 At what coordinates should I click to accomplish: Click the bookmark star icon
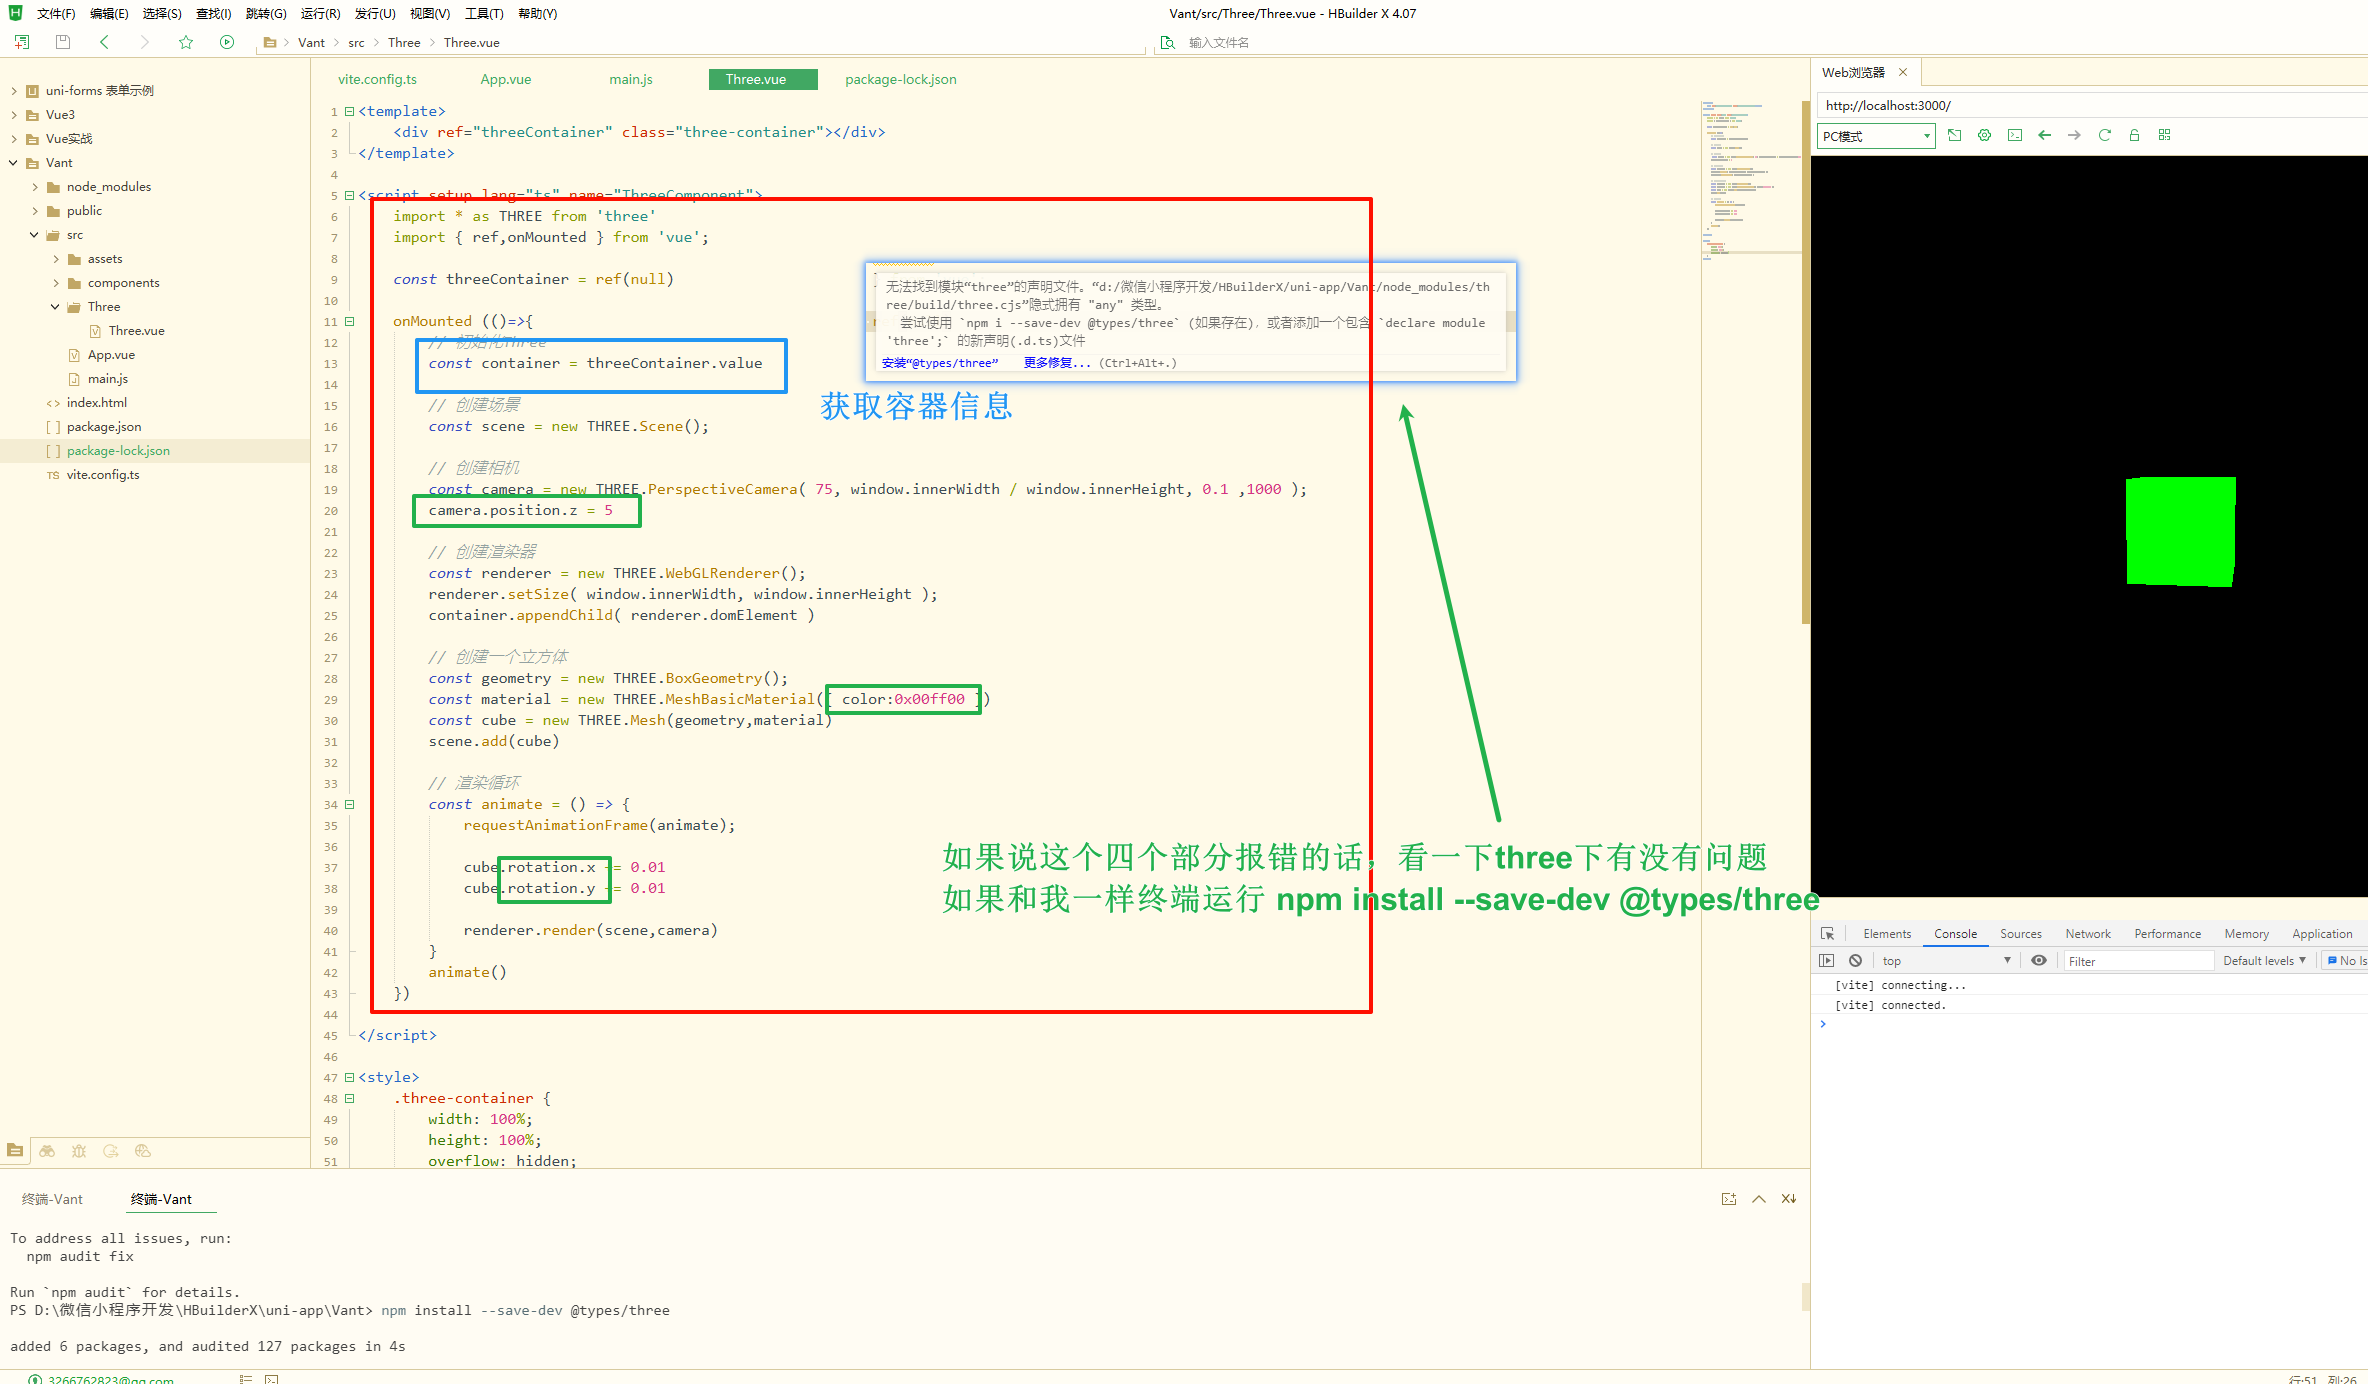(186, 42)
